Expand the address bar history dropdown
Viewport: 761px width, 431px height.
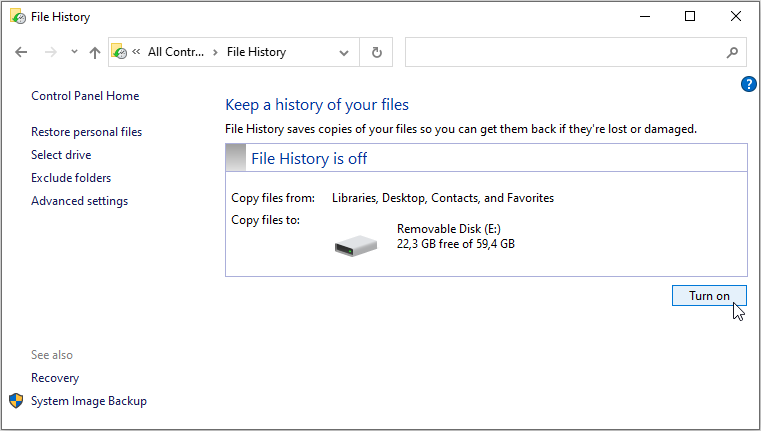(344, 52)
